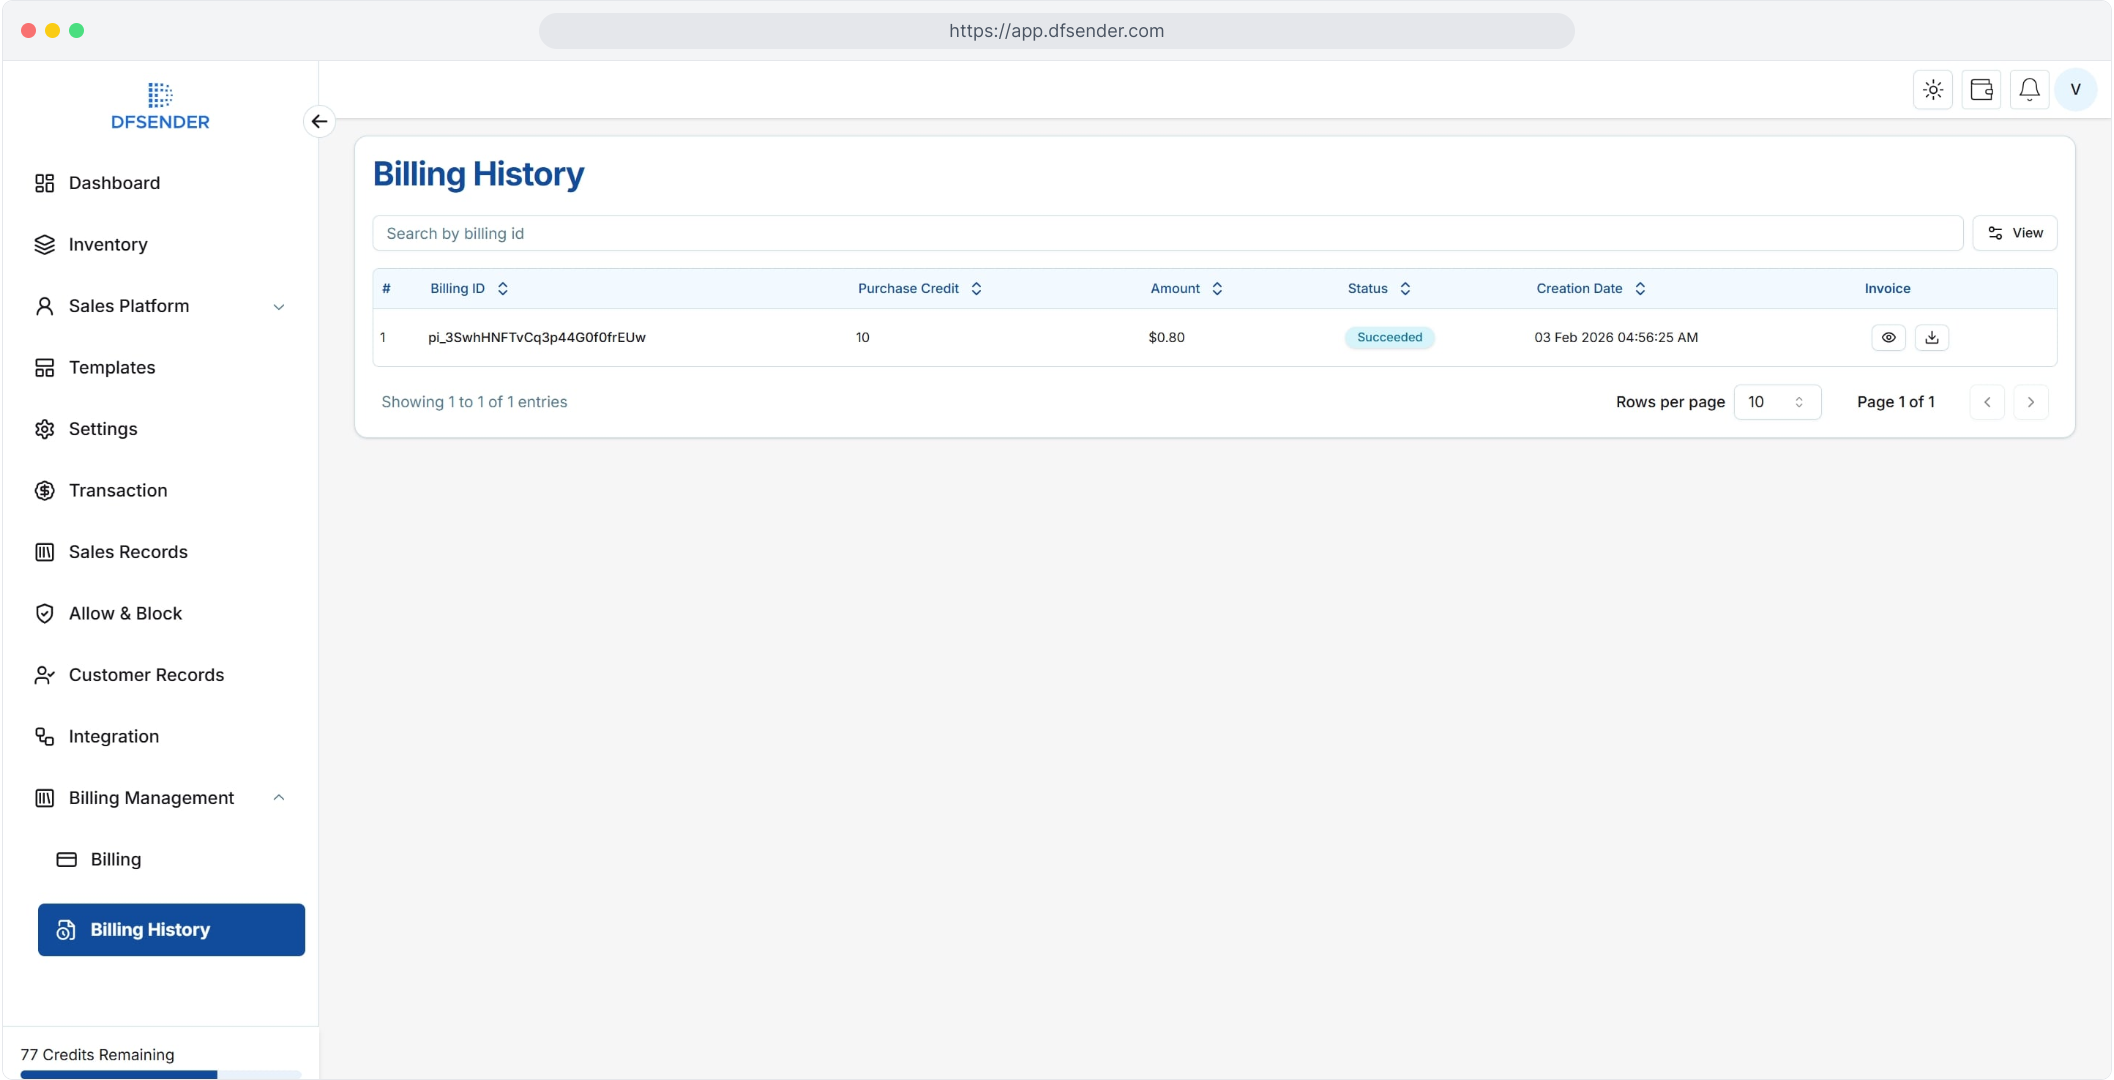Open the notifications bell

(x=2029, y=90)
